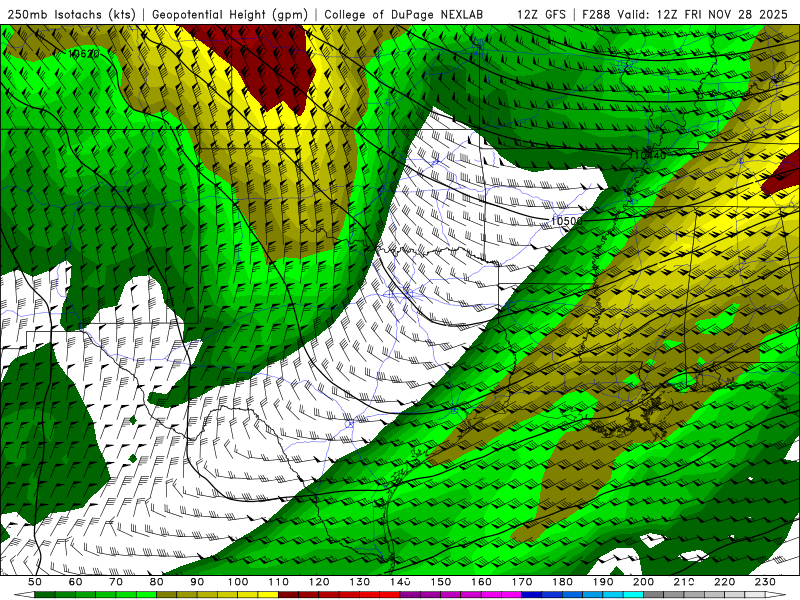The image size is (800, 600).
Task: Click the '12Z GFS' model run label
Action: (541, 14)
